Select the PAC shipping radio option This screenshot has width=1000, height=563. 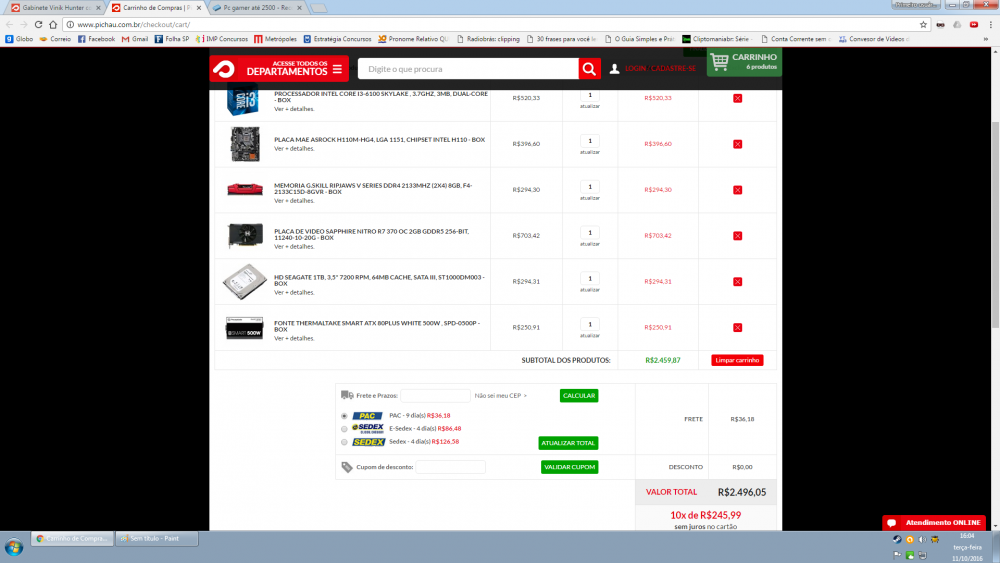pos(345,416)
